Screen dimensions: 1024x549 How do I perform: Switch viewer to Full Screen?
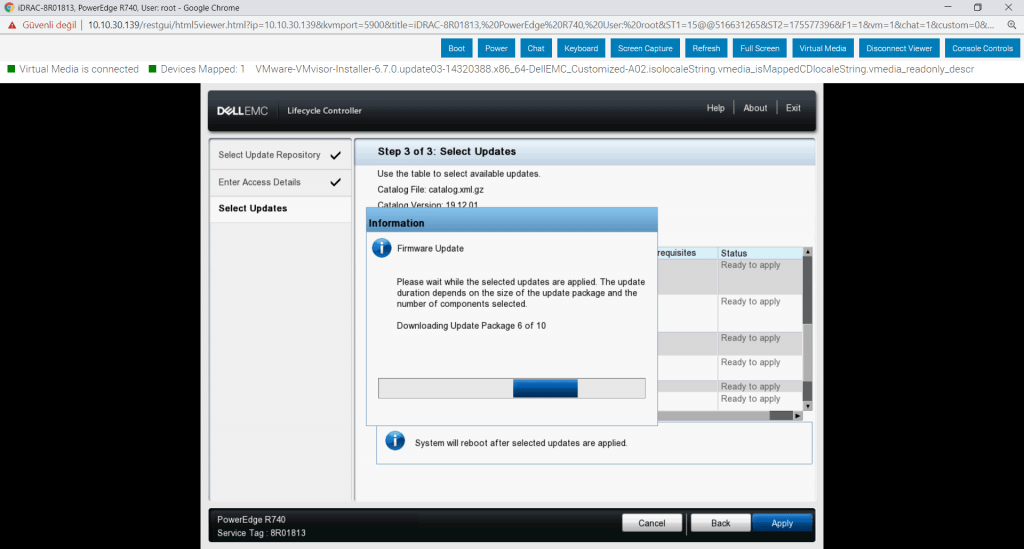(759, 48)
